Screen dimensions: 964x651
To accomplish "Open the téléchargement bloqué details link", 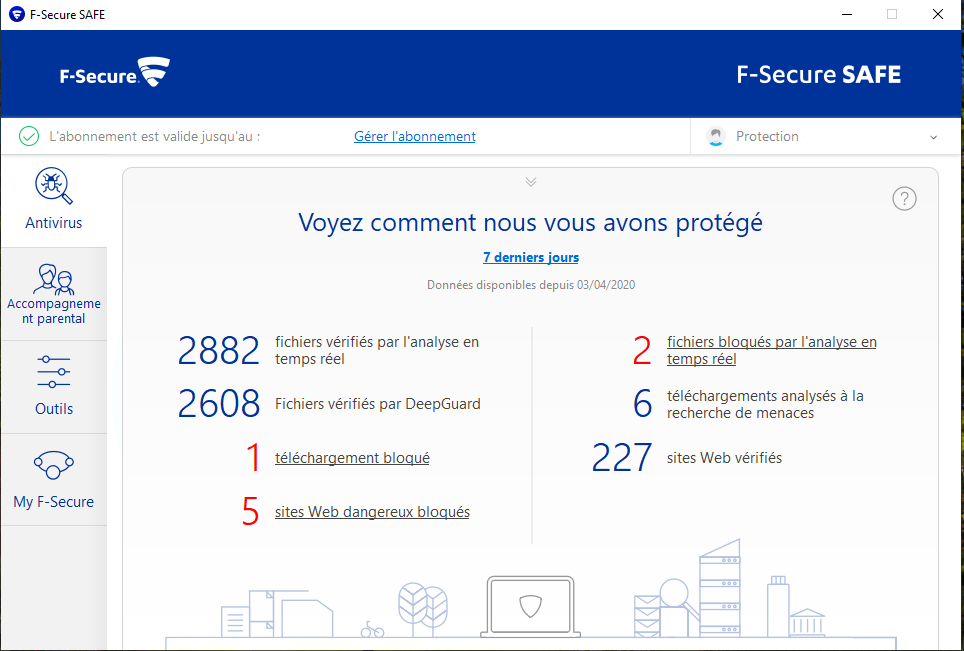I will pyautogui.click(x=352, y=458).
